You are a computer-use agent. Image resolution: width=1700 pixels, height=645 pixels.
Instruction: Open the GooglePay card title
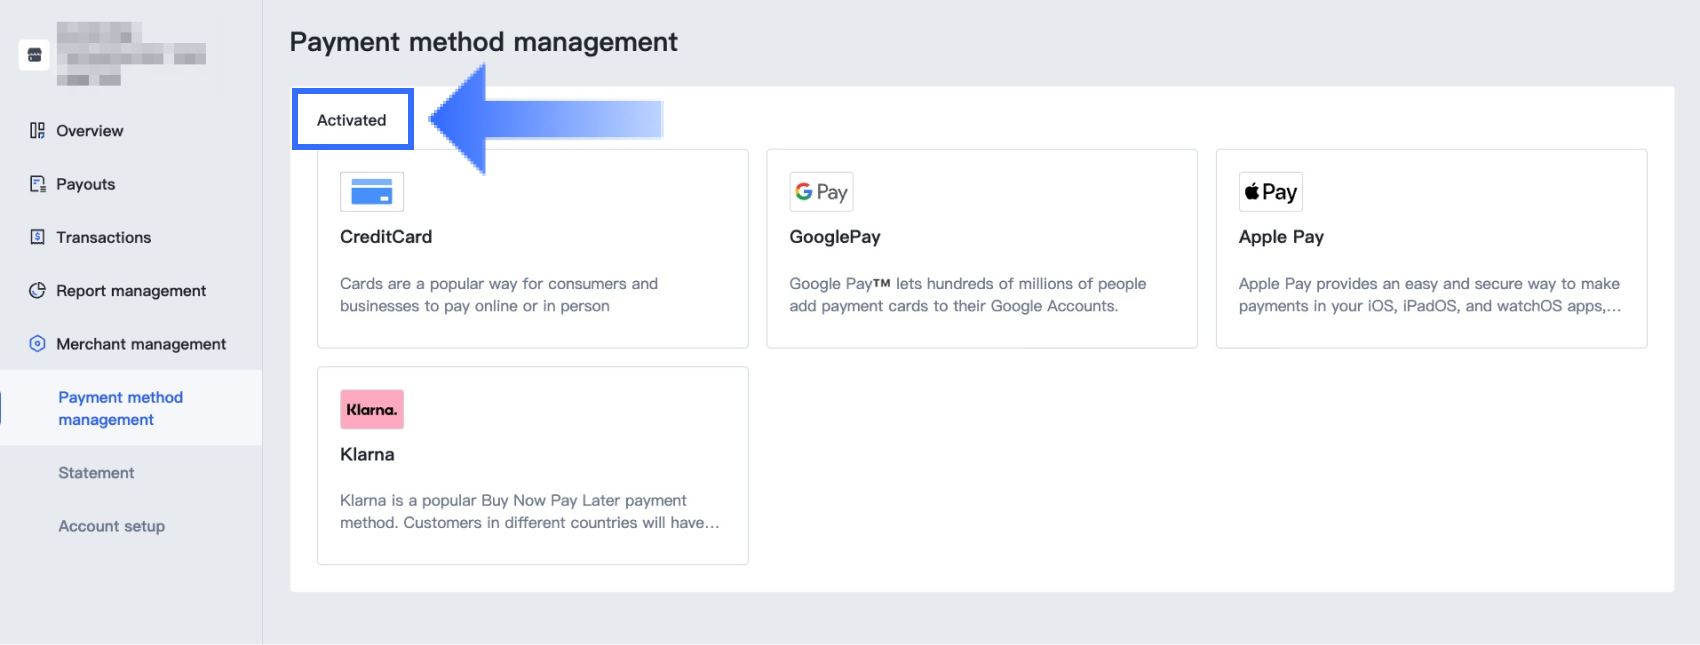coord(835,237)
